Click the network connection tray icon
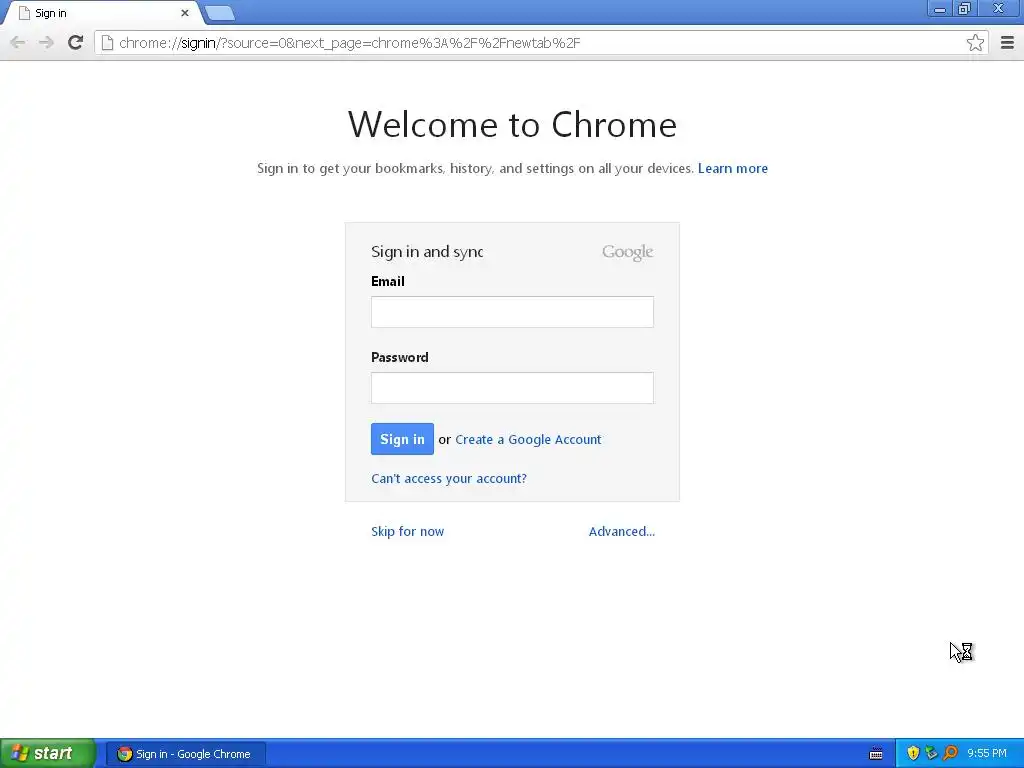The width and height of the screenshot is (1024, 768). click(931, 754)
